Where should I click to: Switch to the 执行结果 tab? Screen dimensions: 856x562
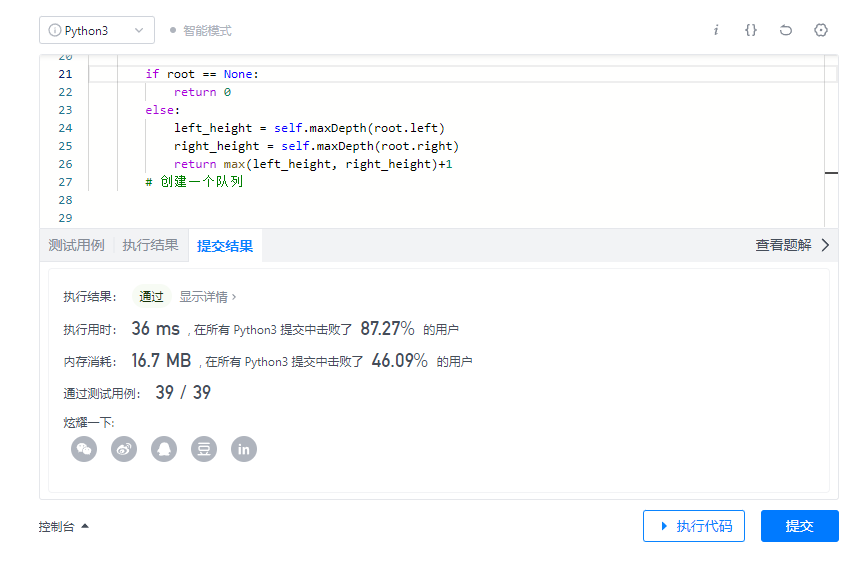pos(150,245)
